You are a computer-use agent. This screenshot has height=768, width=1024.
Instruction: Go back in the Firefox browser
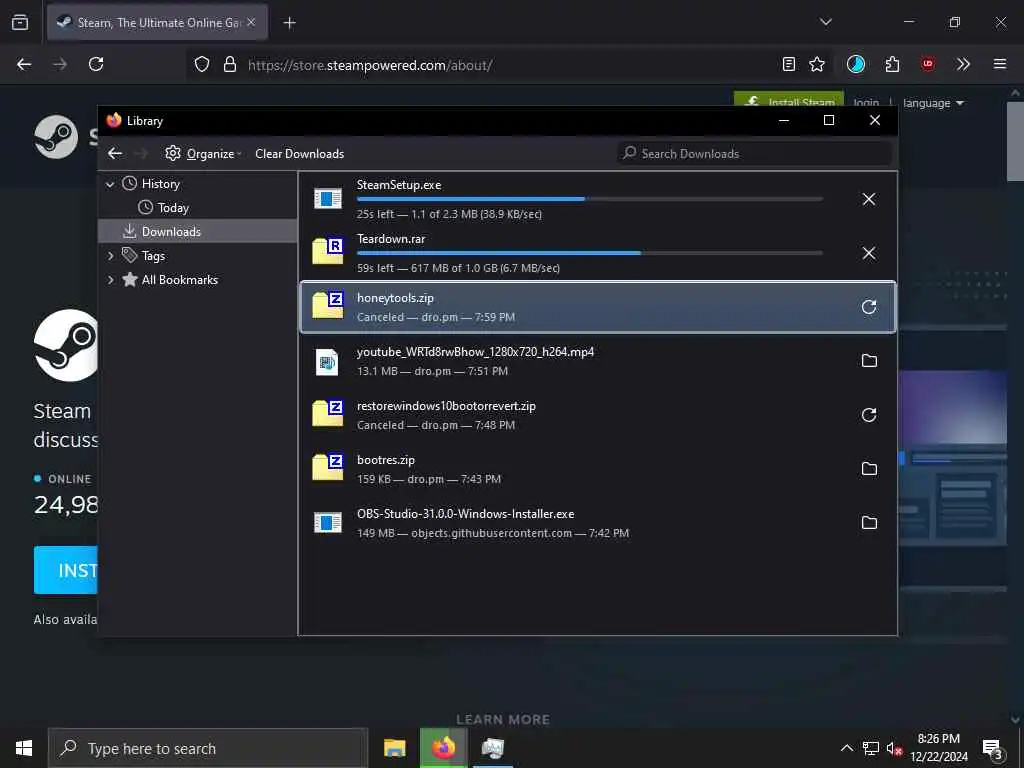pos(24,64)
